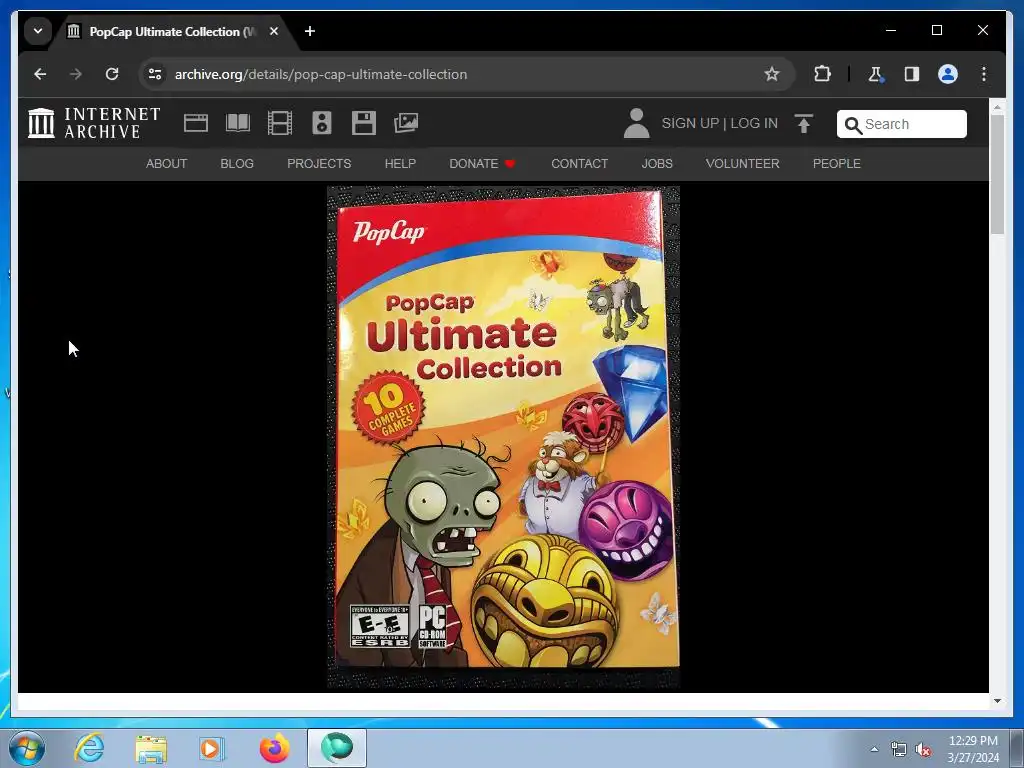The width and height of the screenshot is (1024, 768).
Task: Click the upload arrow icon
Action: click(804, 123)
